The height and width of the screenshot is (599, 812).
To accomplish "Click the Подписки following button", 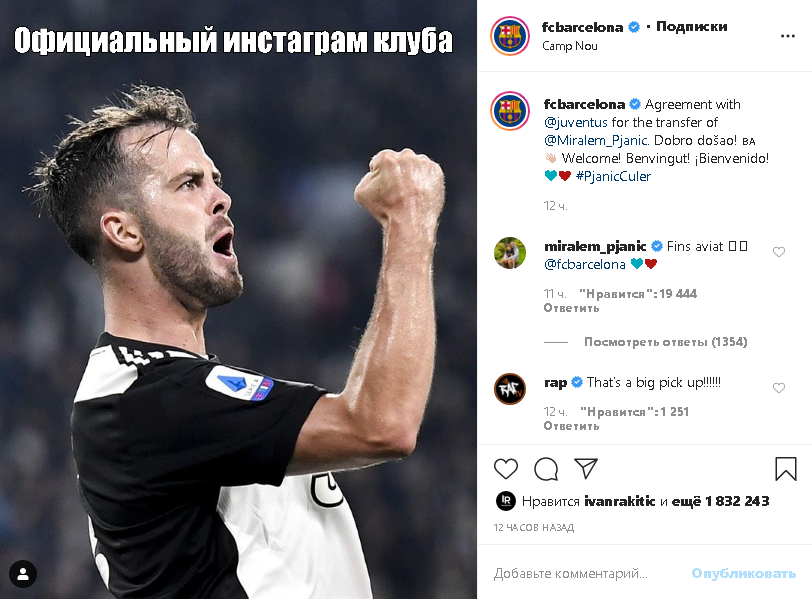I will (691, 26).
